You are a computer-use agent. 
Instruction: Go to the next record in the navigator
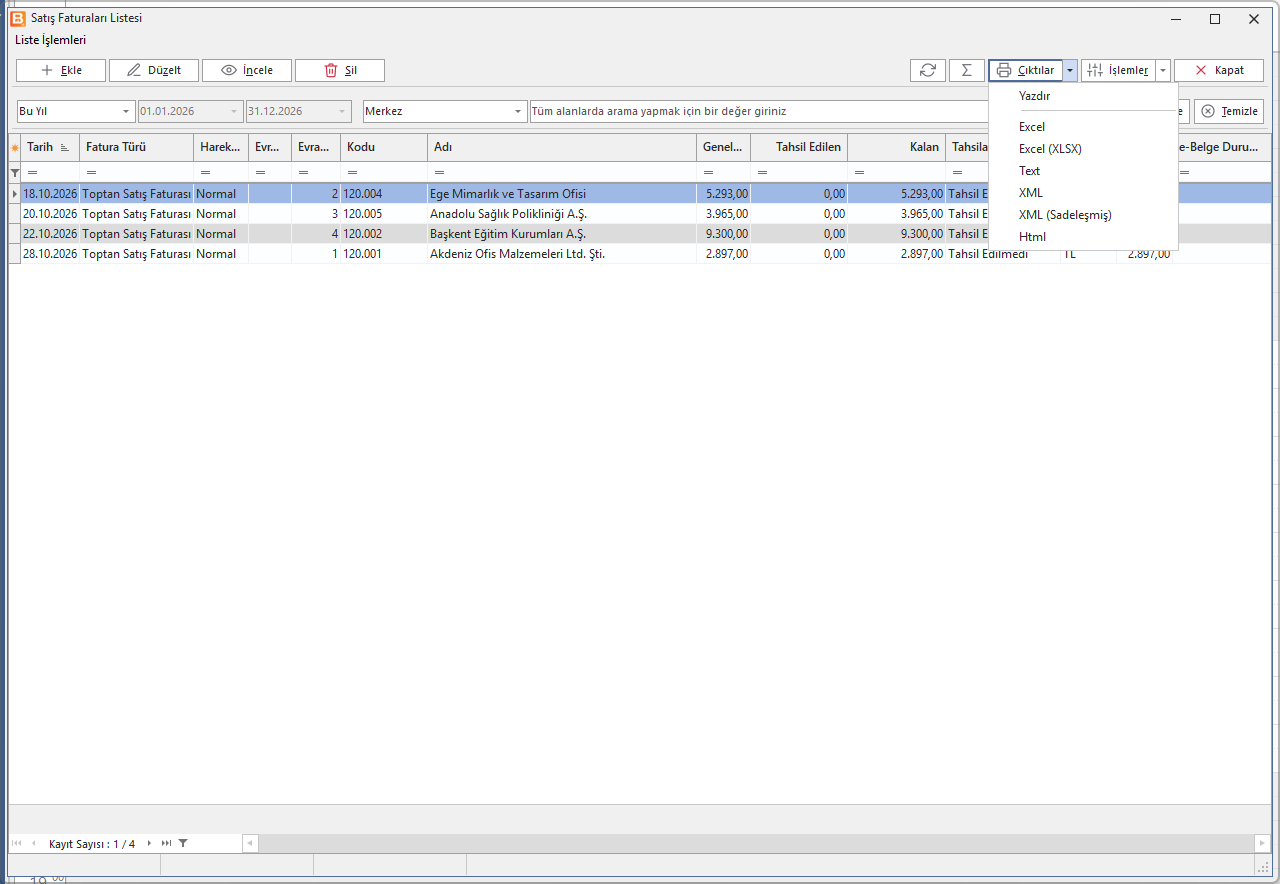point(150,843)
